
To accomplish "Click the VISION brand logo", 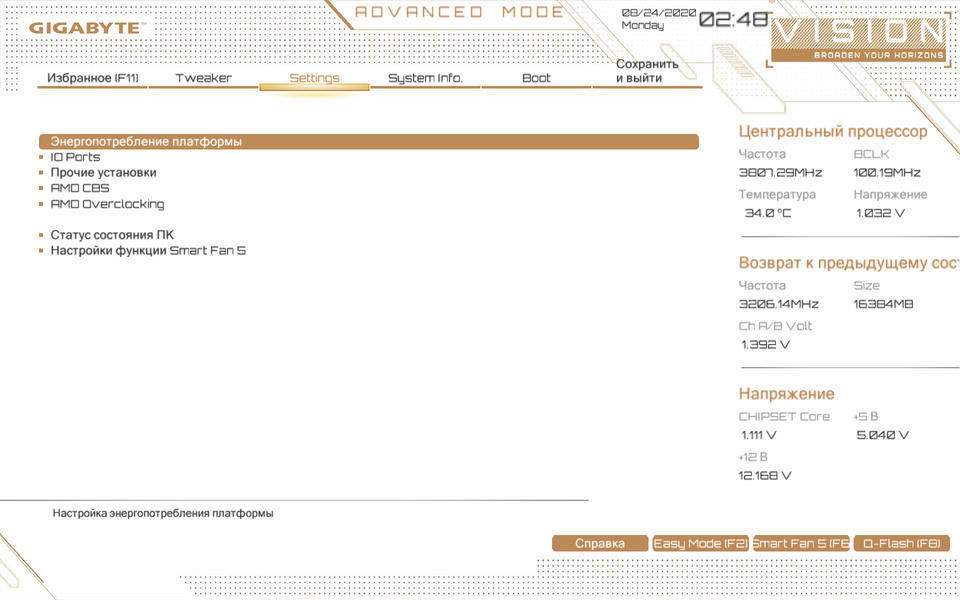I will click(x=858, y=39).
